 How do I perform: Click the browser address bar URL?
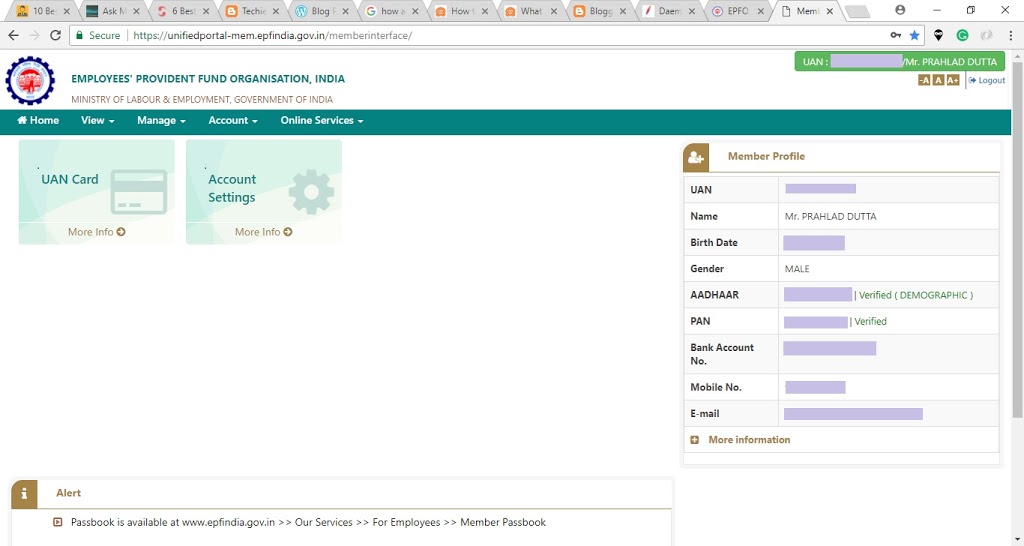coord(272,35)
